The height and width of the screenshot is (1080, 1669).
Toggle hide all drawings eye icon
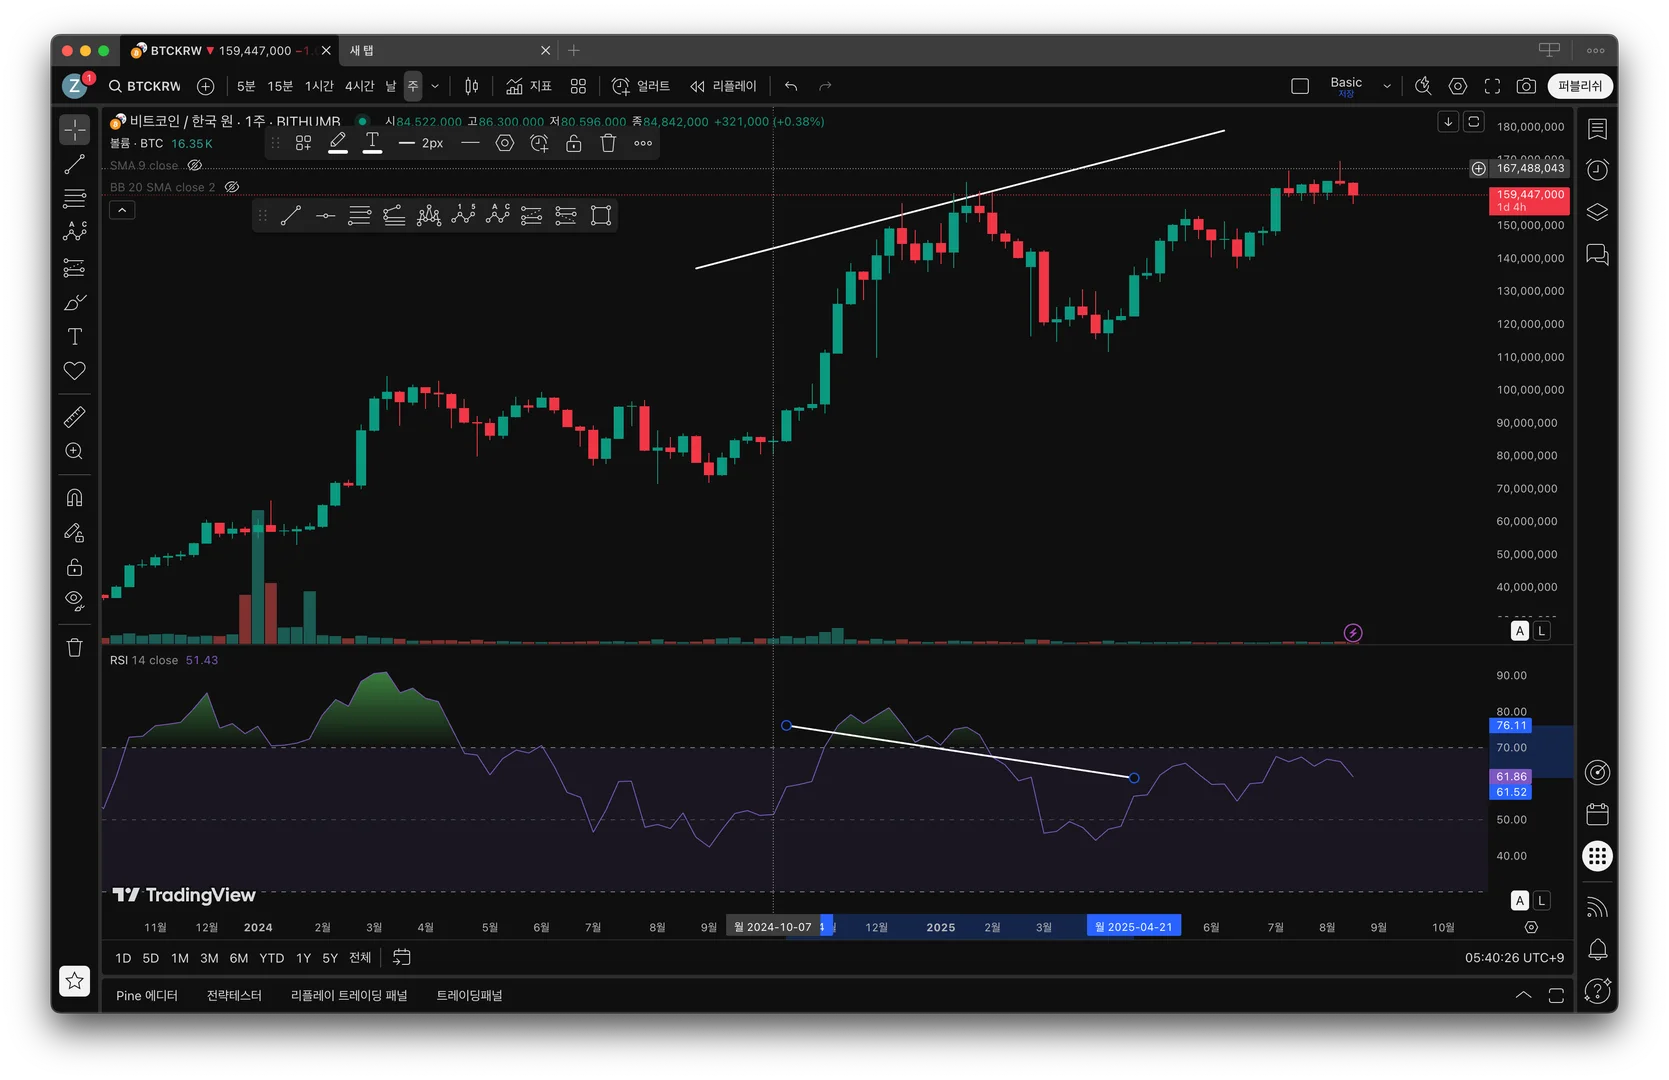click(x=75, y=600)
